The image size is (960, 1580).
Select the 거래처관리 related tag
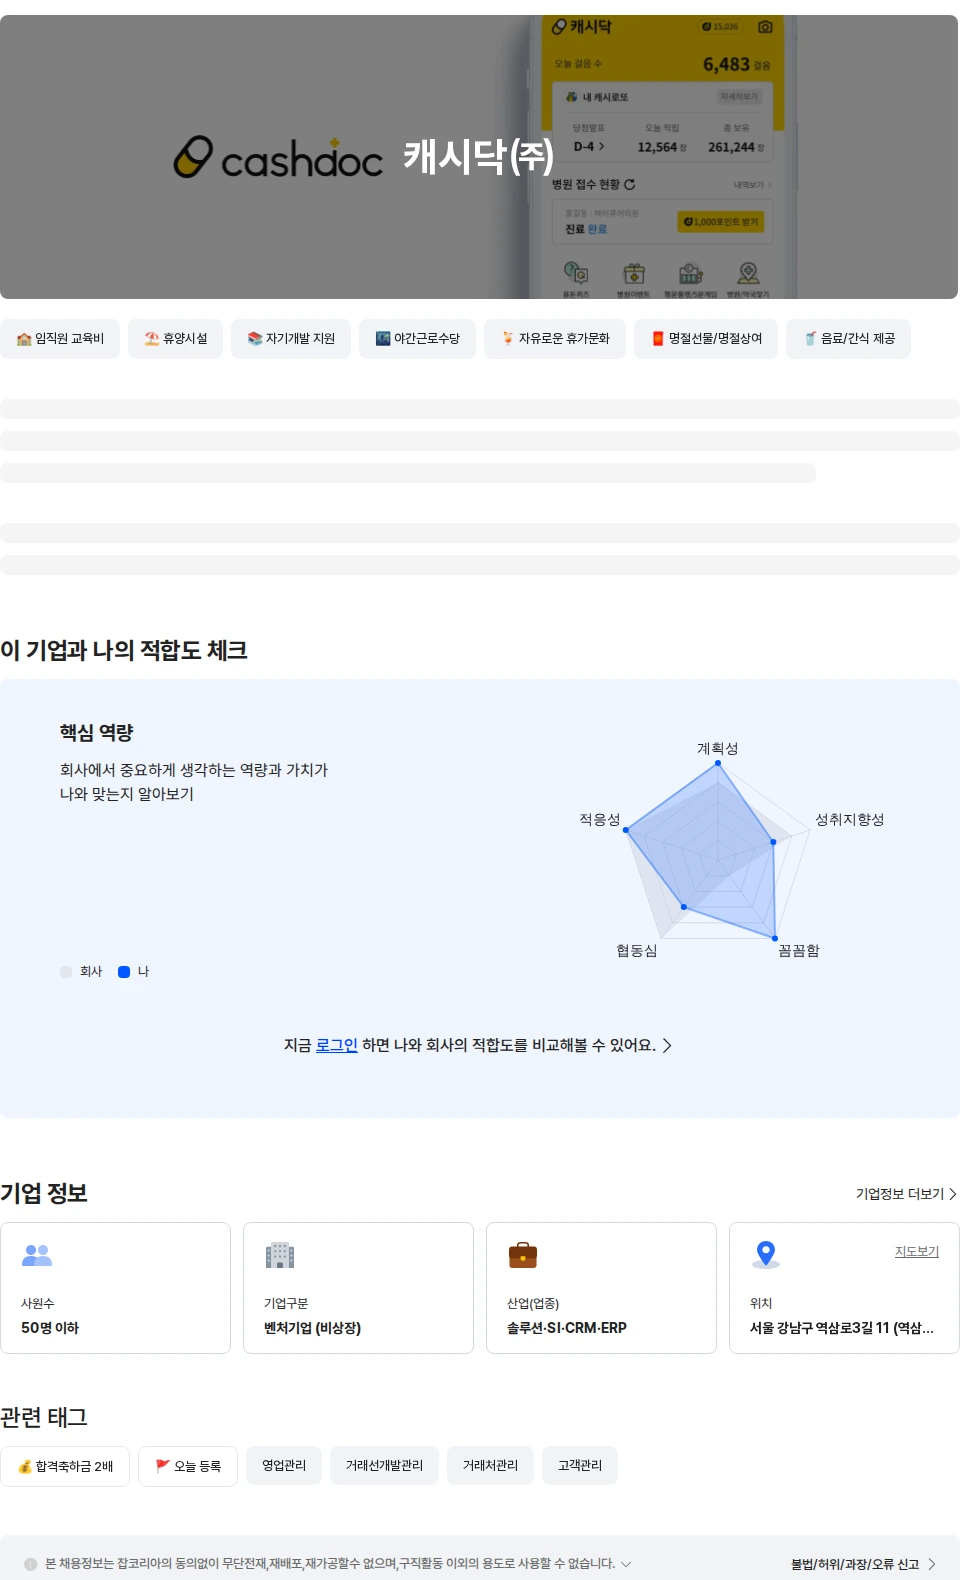coord(490,1465)
